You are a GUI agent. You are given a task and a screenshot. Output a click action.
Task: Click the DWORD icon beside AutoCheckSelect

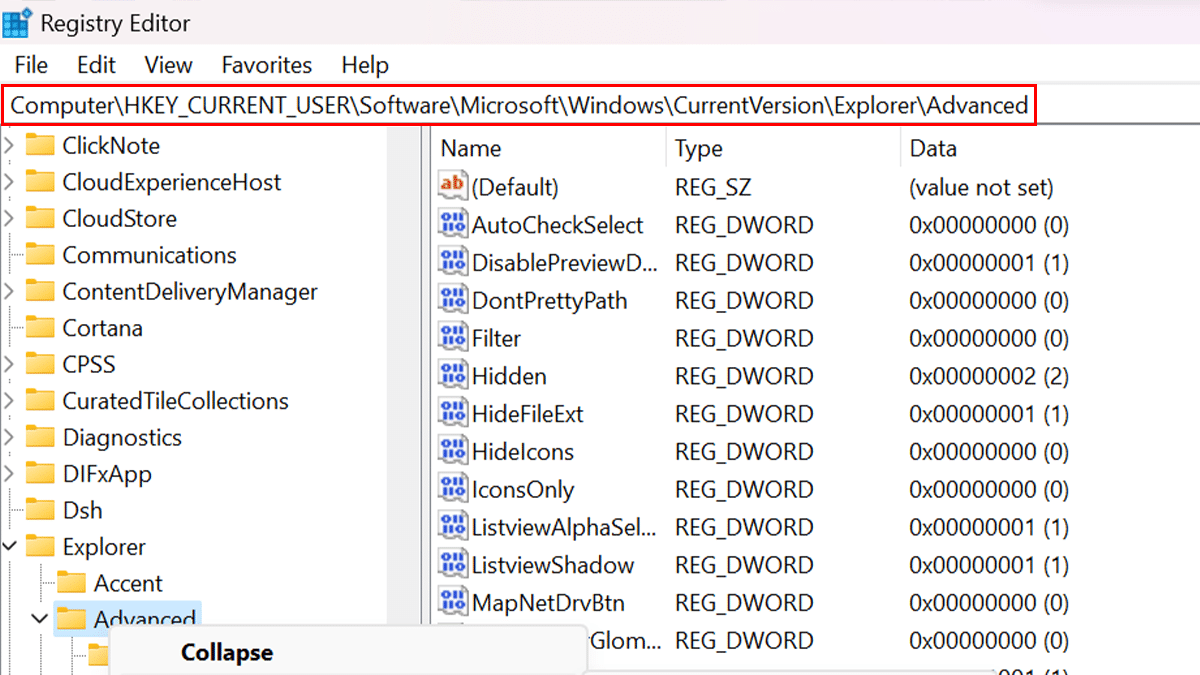coord(453,225)
